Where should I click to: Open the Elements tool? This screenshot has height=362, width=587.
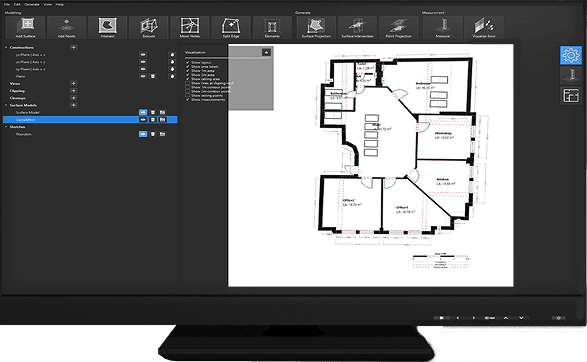point(272,27)
